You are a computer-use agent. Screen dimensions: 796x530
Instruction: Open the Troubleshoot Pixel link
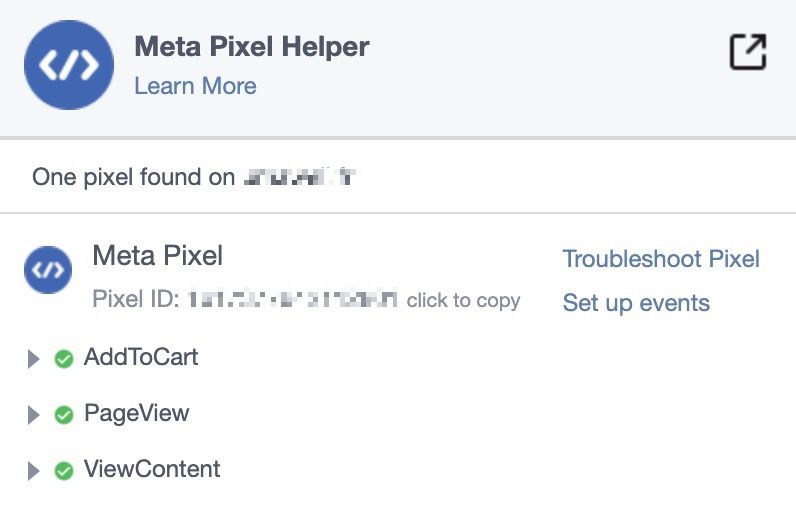click(x=661, y=259)
